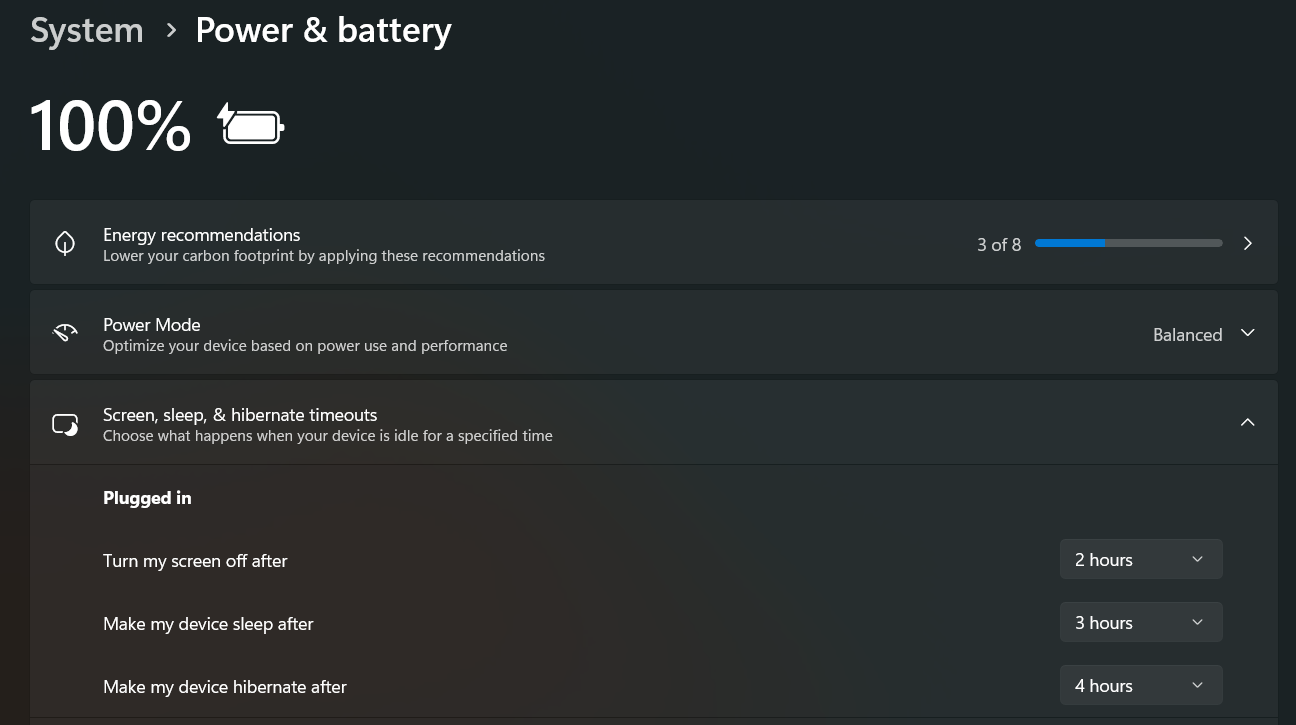Click the Balanced power mode label
The image size is (1296, 725).
click(1187, 335)
